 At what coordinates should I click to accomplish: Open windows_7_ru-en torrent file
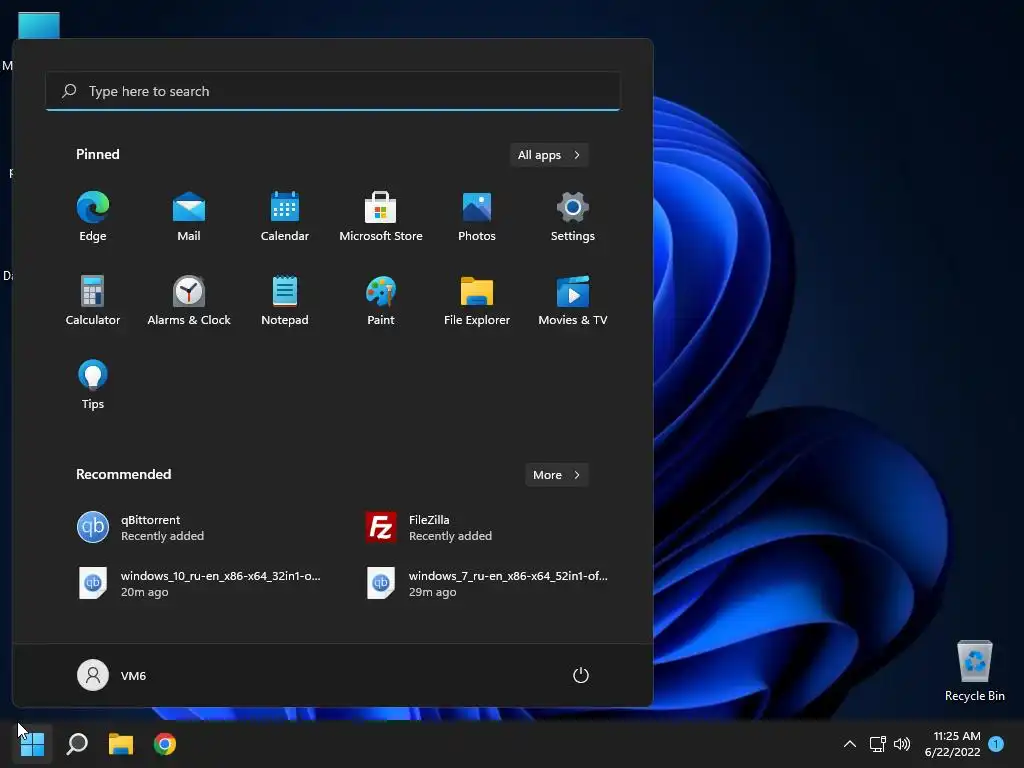[x=487, y=583]
